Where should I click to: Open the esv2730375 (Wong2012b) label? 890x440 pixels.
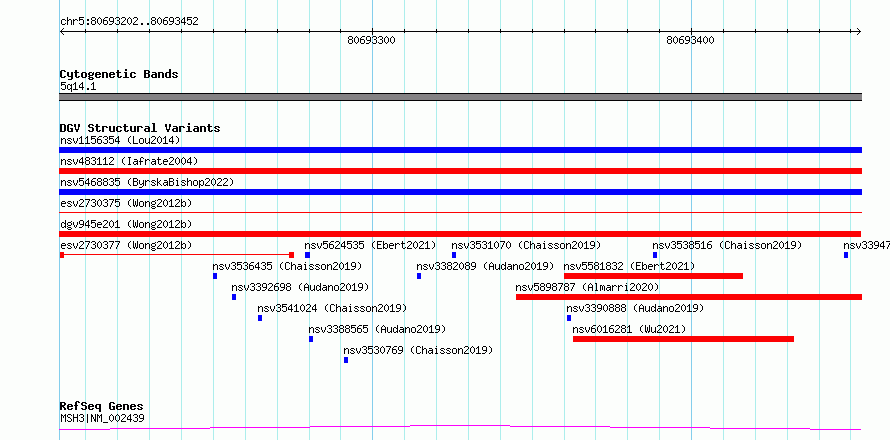coord(126,203)
